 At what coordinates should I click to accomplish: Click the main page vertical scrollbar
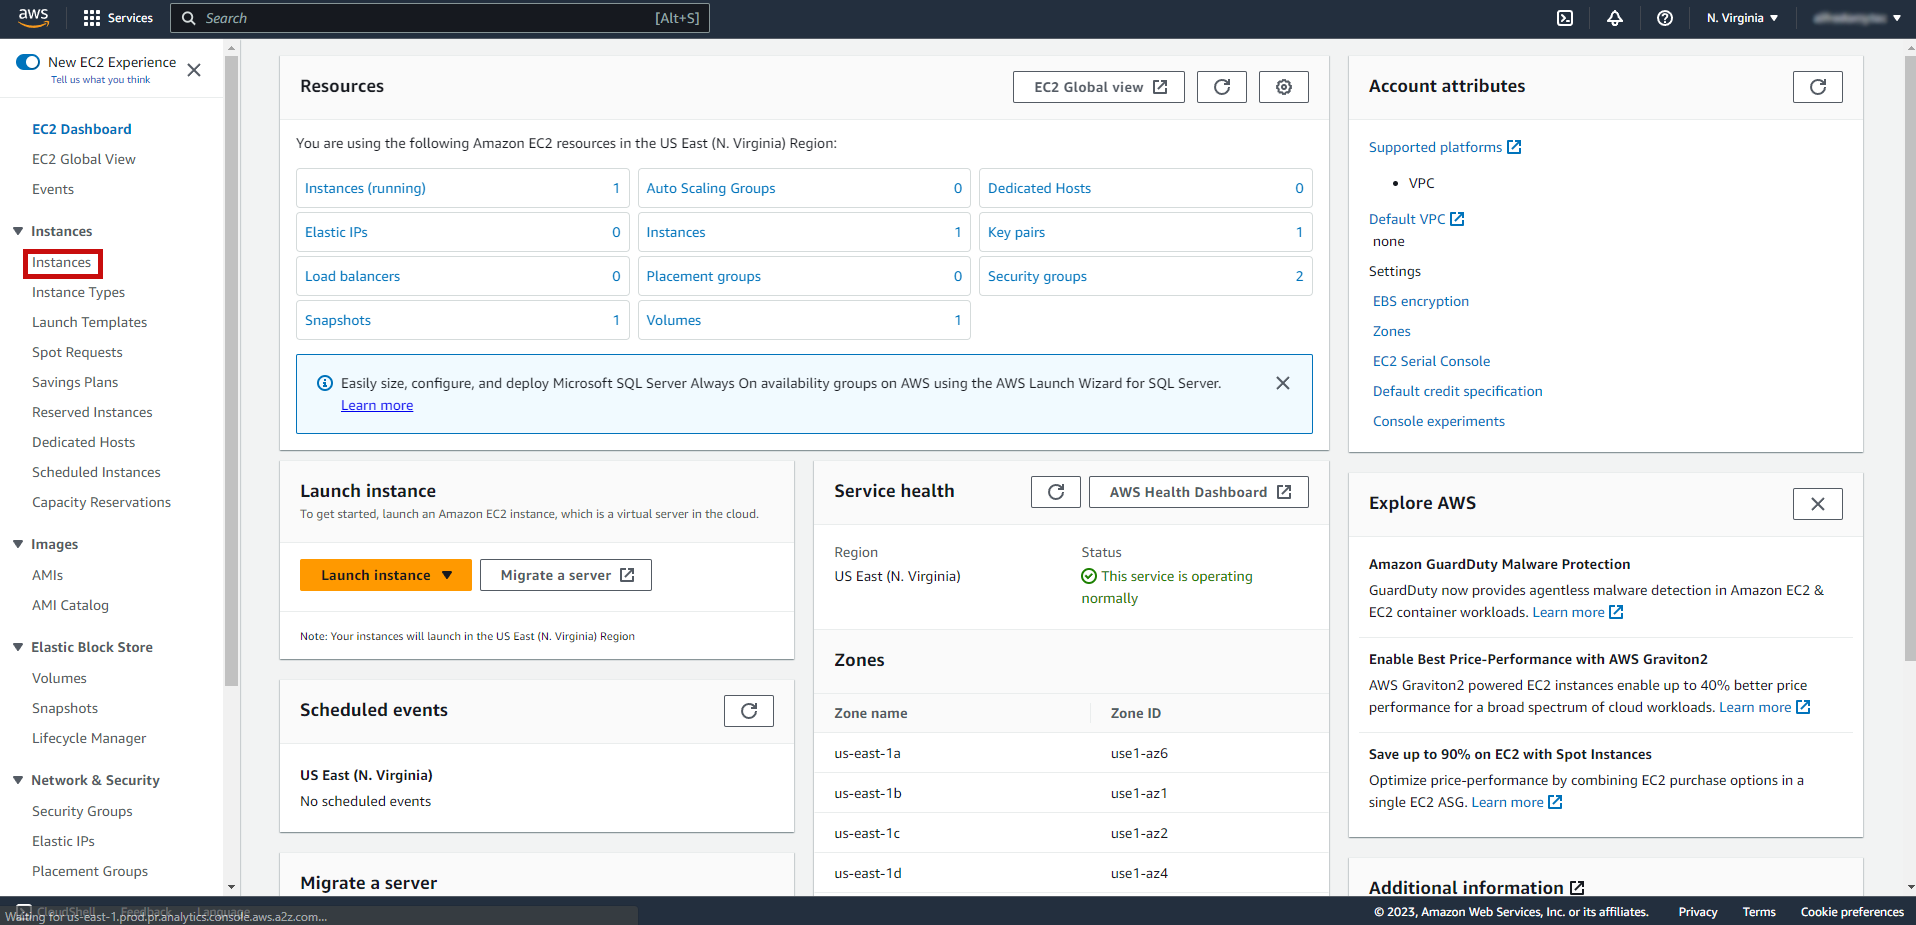(1909, 360)
